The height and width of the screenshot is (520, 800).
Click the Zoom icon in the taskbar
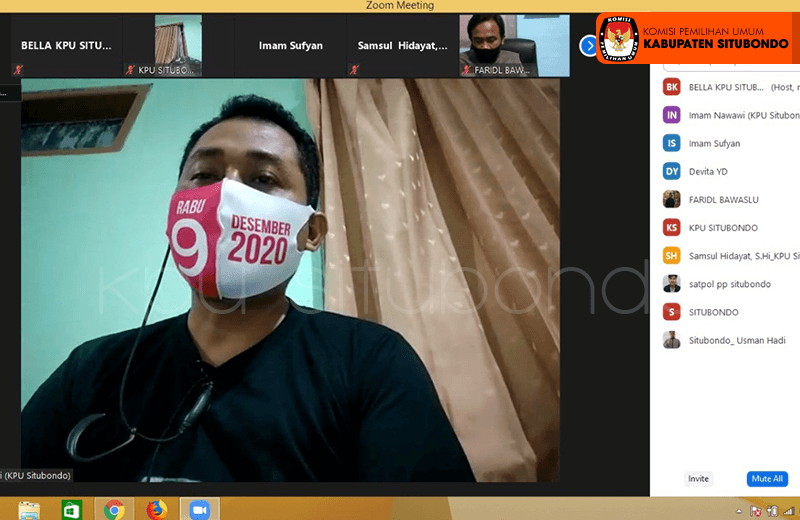[x=198, y=510]
